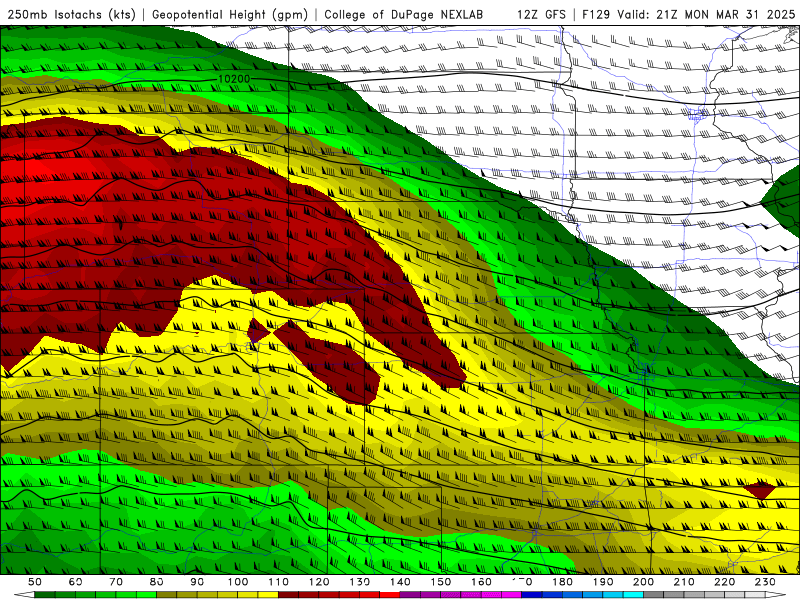This screenshot has width=800, height=600.
Task: Click the '110' value on the color scale
Action: point(279,582)
